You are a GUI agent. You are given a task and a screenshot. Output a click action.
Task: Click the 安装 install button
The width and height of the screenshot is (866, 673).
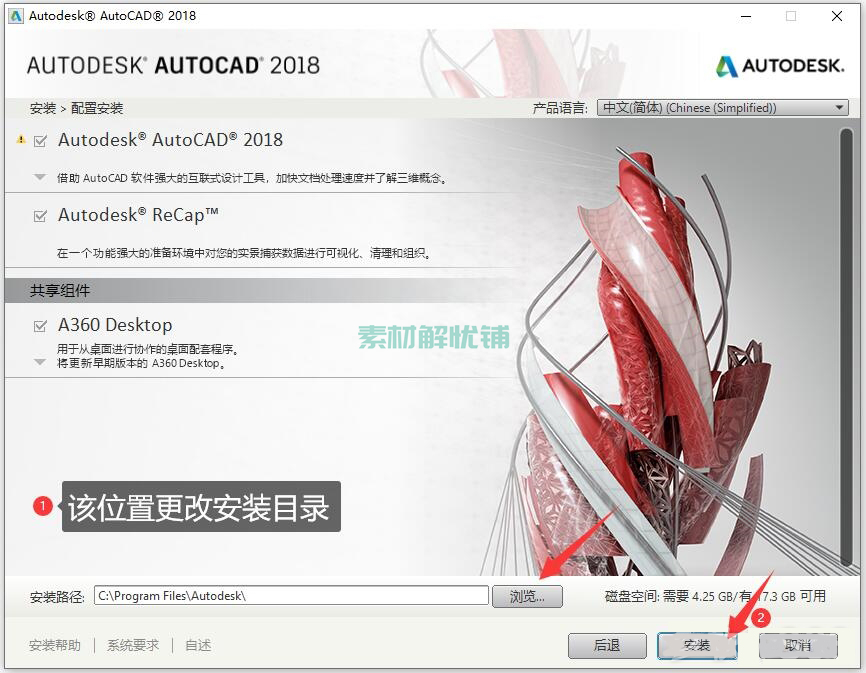pos(697,645)
